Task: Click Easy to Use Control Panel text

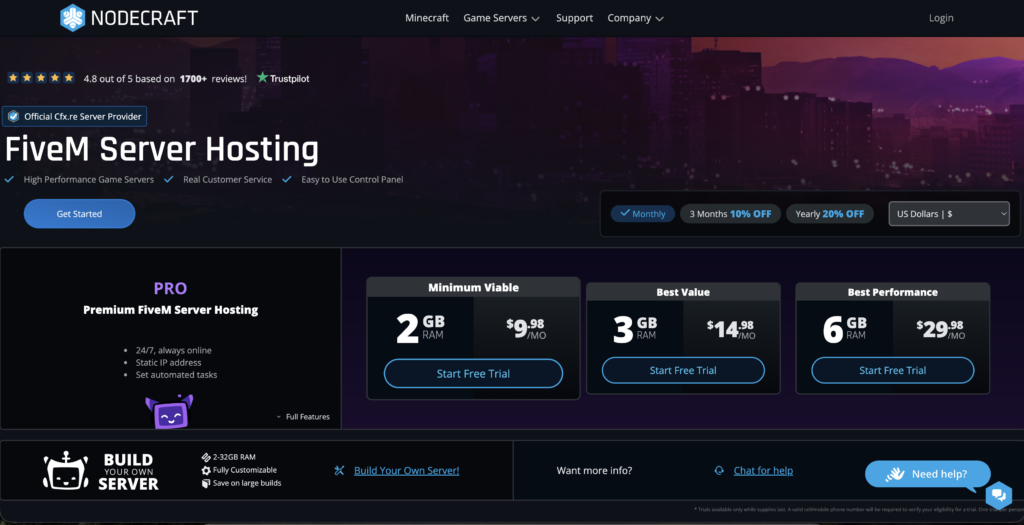Action: (352, 179)
